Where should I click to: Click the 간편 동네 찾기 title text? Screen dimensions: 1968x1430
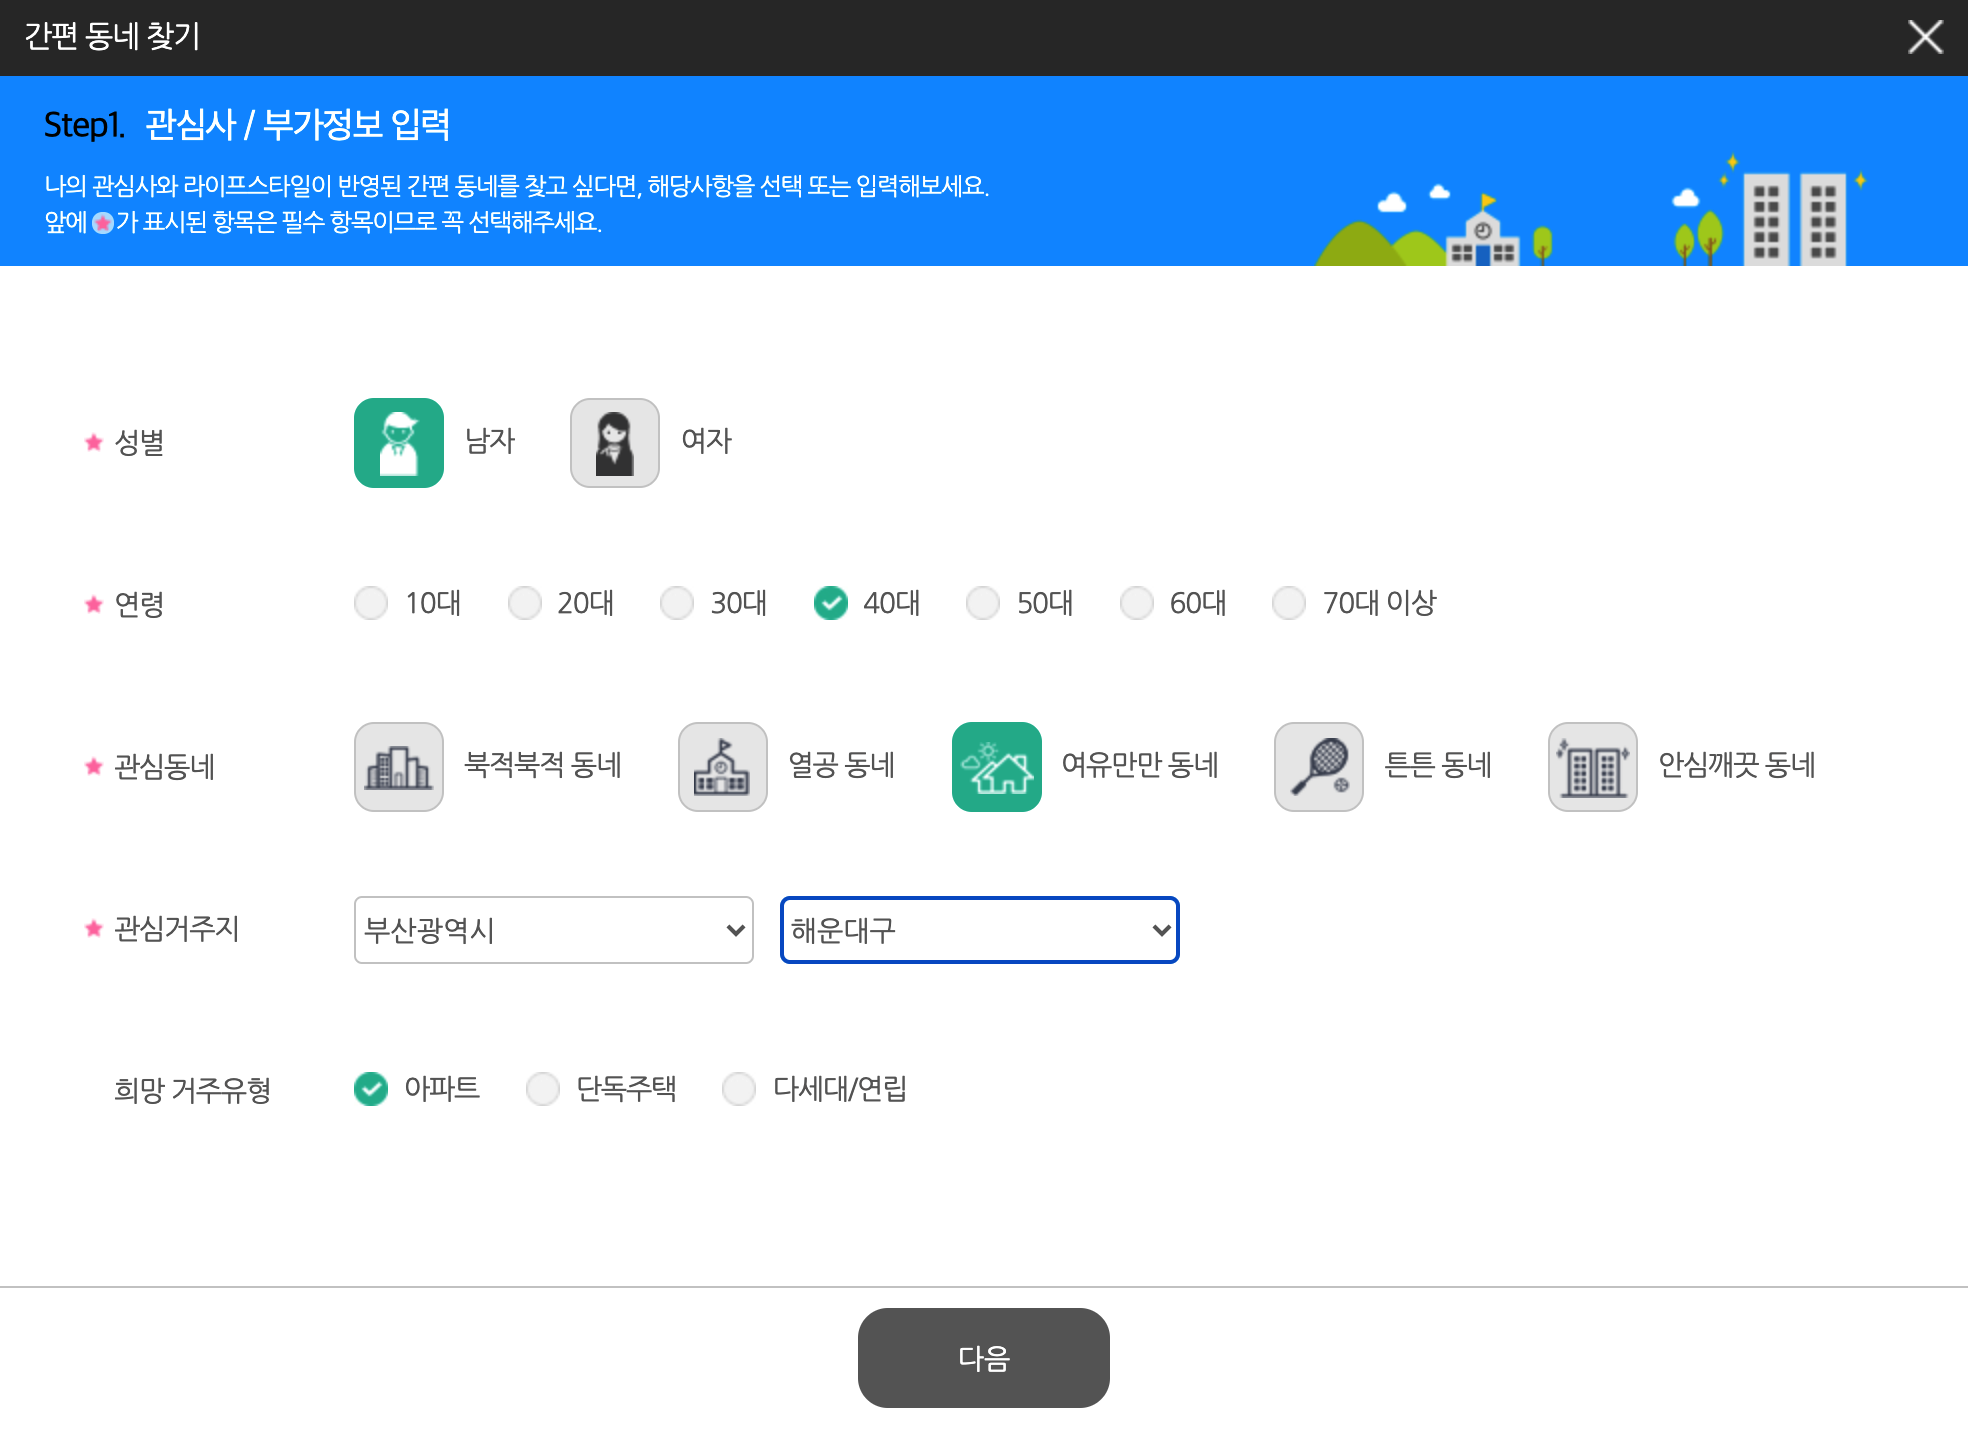point(112,36)
